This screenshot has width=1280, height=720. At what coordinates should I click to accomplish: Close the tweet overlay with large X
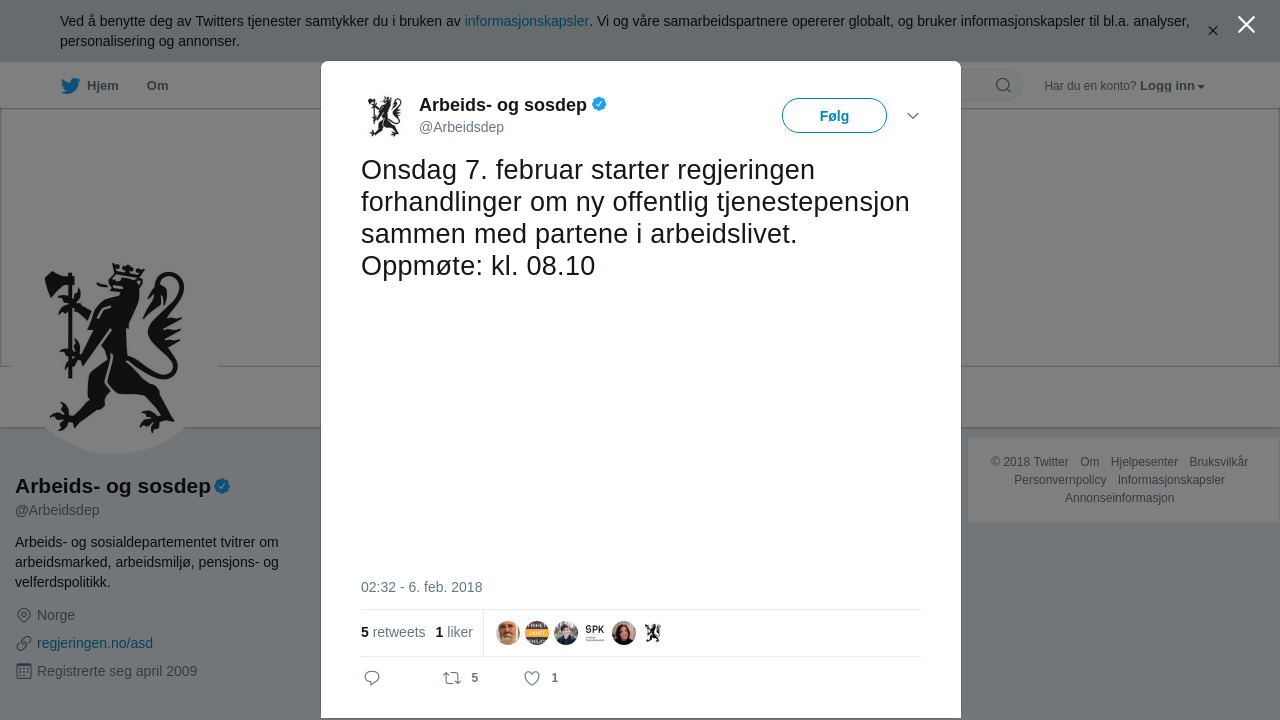1246,25
